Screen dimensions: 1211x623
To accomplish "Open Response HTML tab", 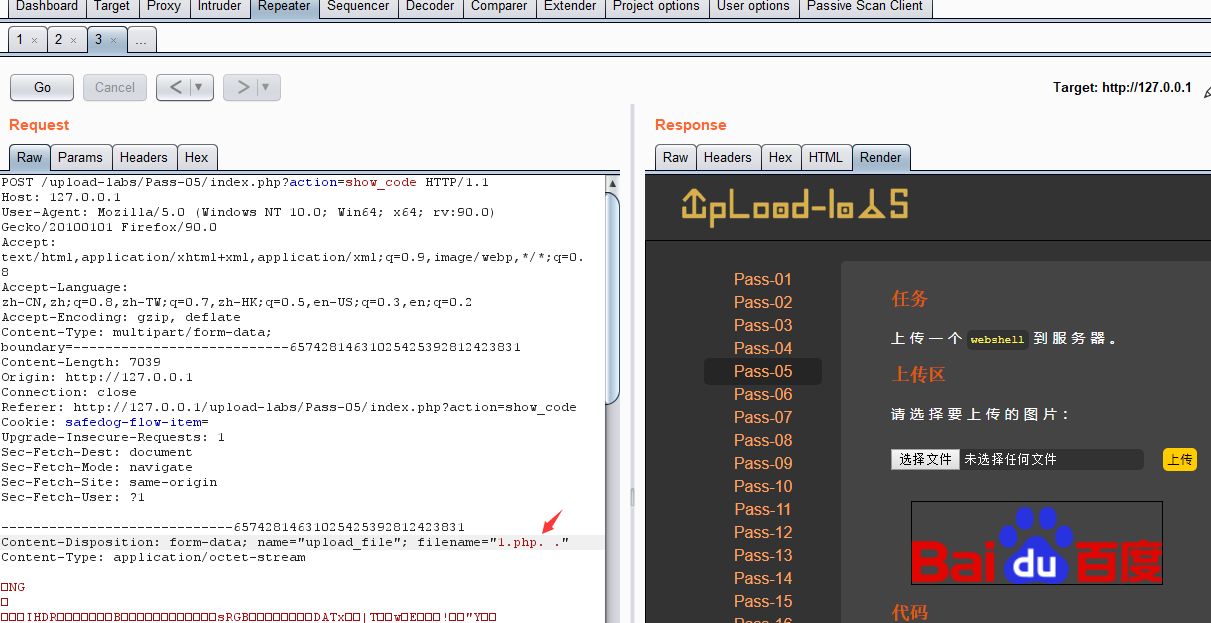I will [826, 157].
